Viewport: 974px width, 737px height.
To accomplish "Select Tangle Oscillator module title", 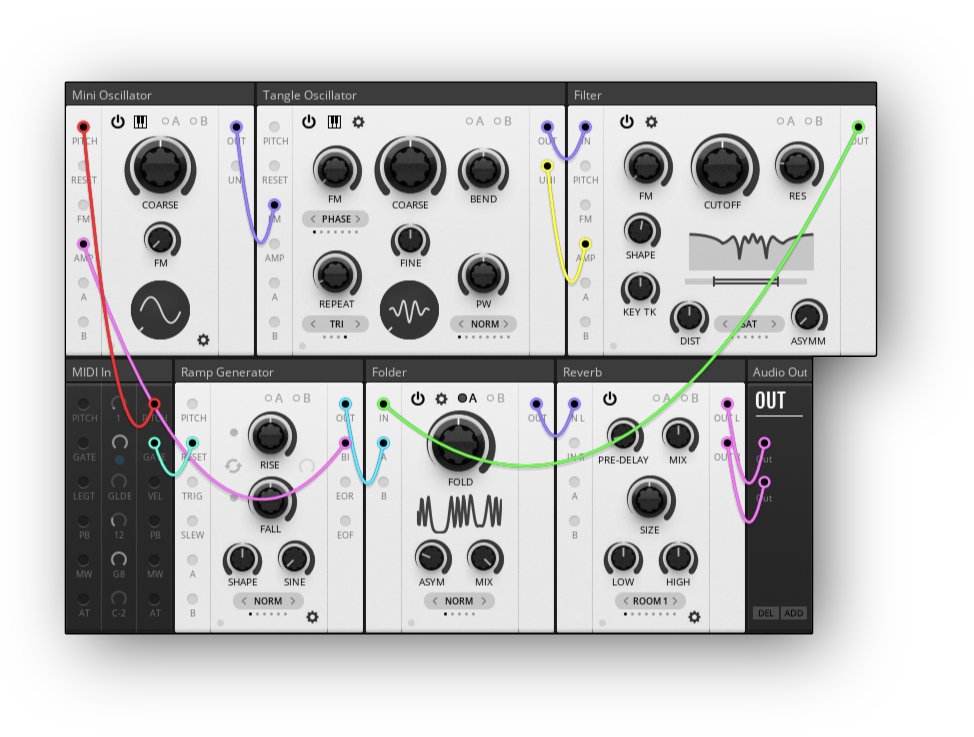I will coord(309,95).
